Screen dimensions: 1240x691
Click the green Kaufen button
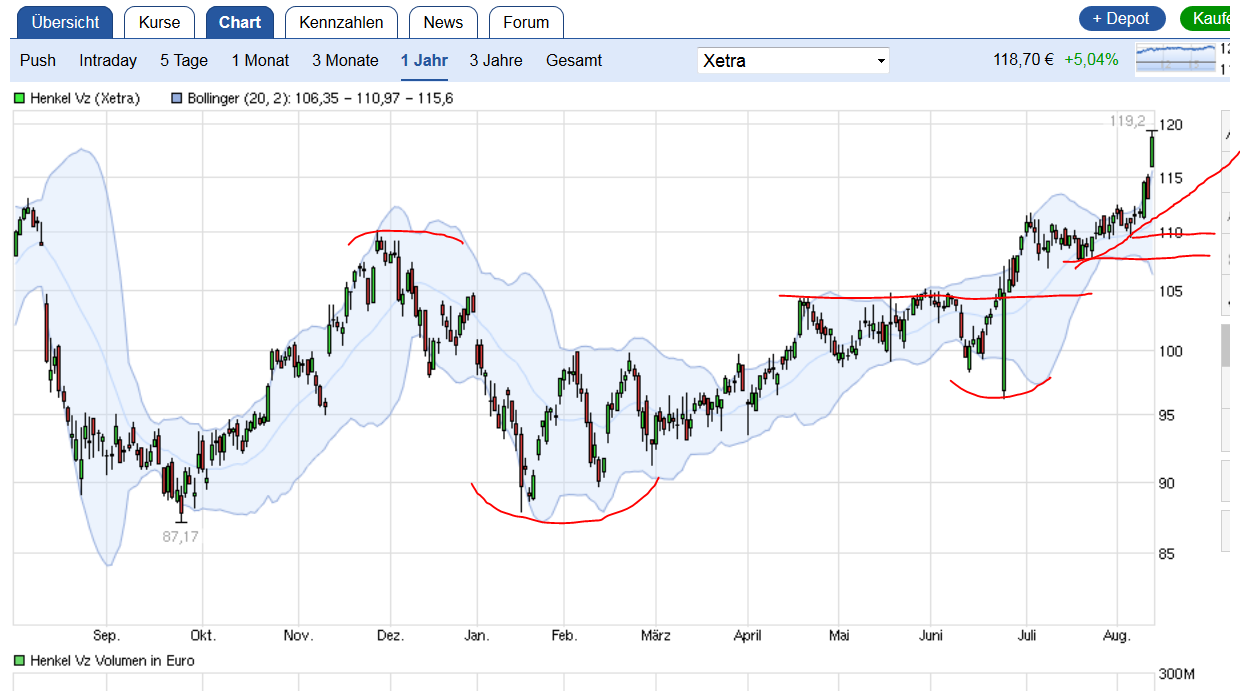1210,19
